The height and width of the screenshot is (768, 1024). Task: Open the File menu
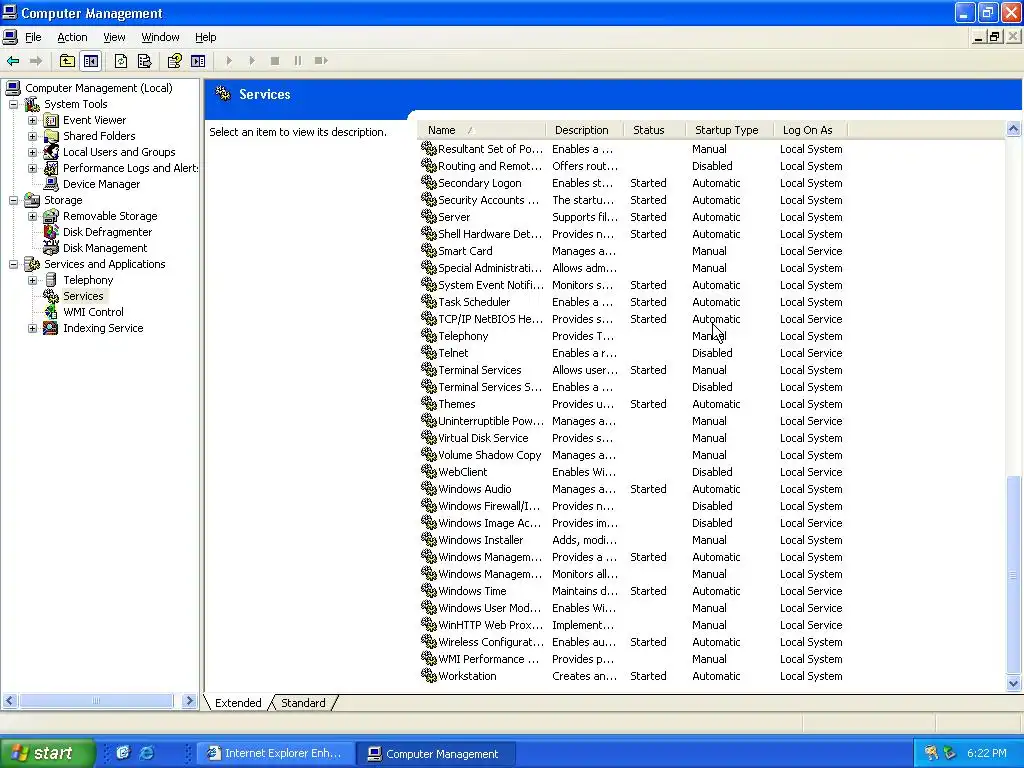33,37
